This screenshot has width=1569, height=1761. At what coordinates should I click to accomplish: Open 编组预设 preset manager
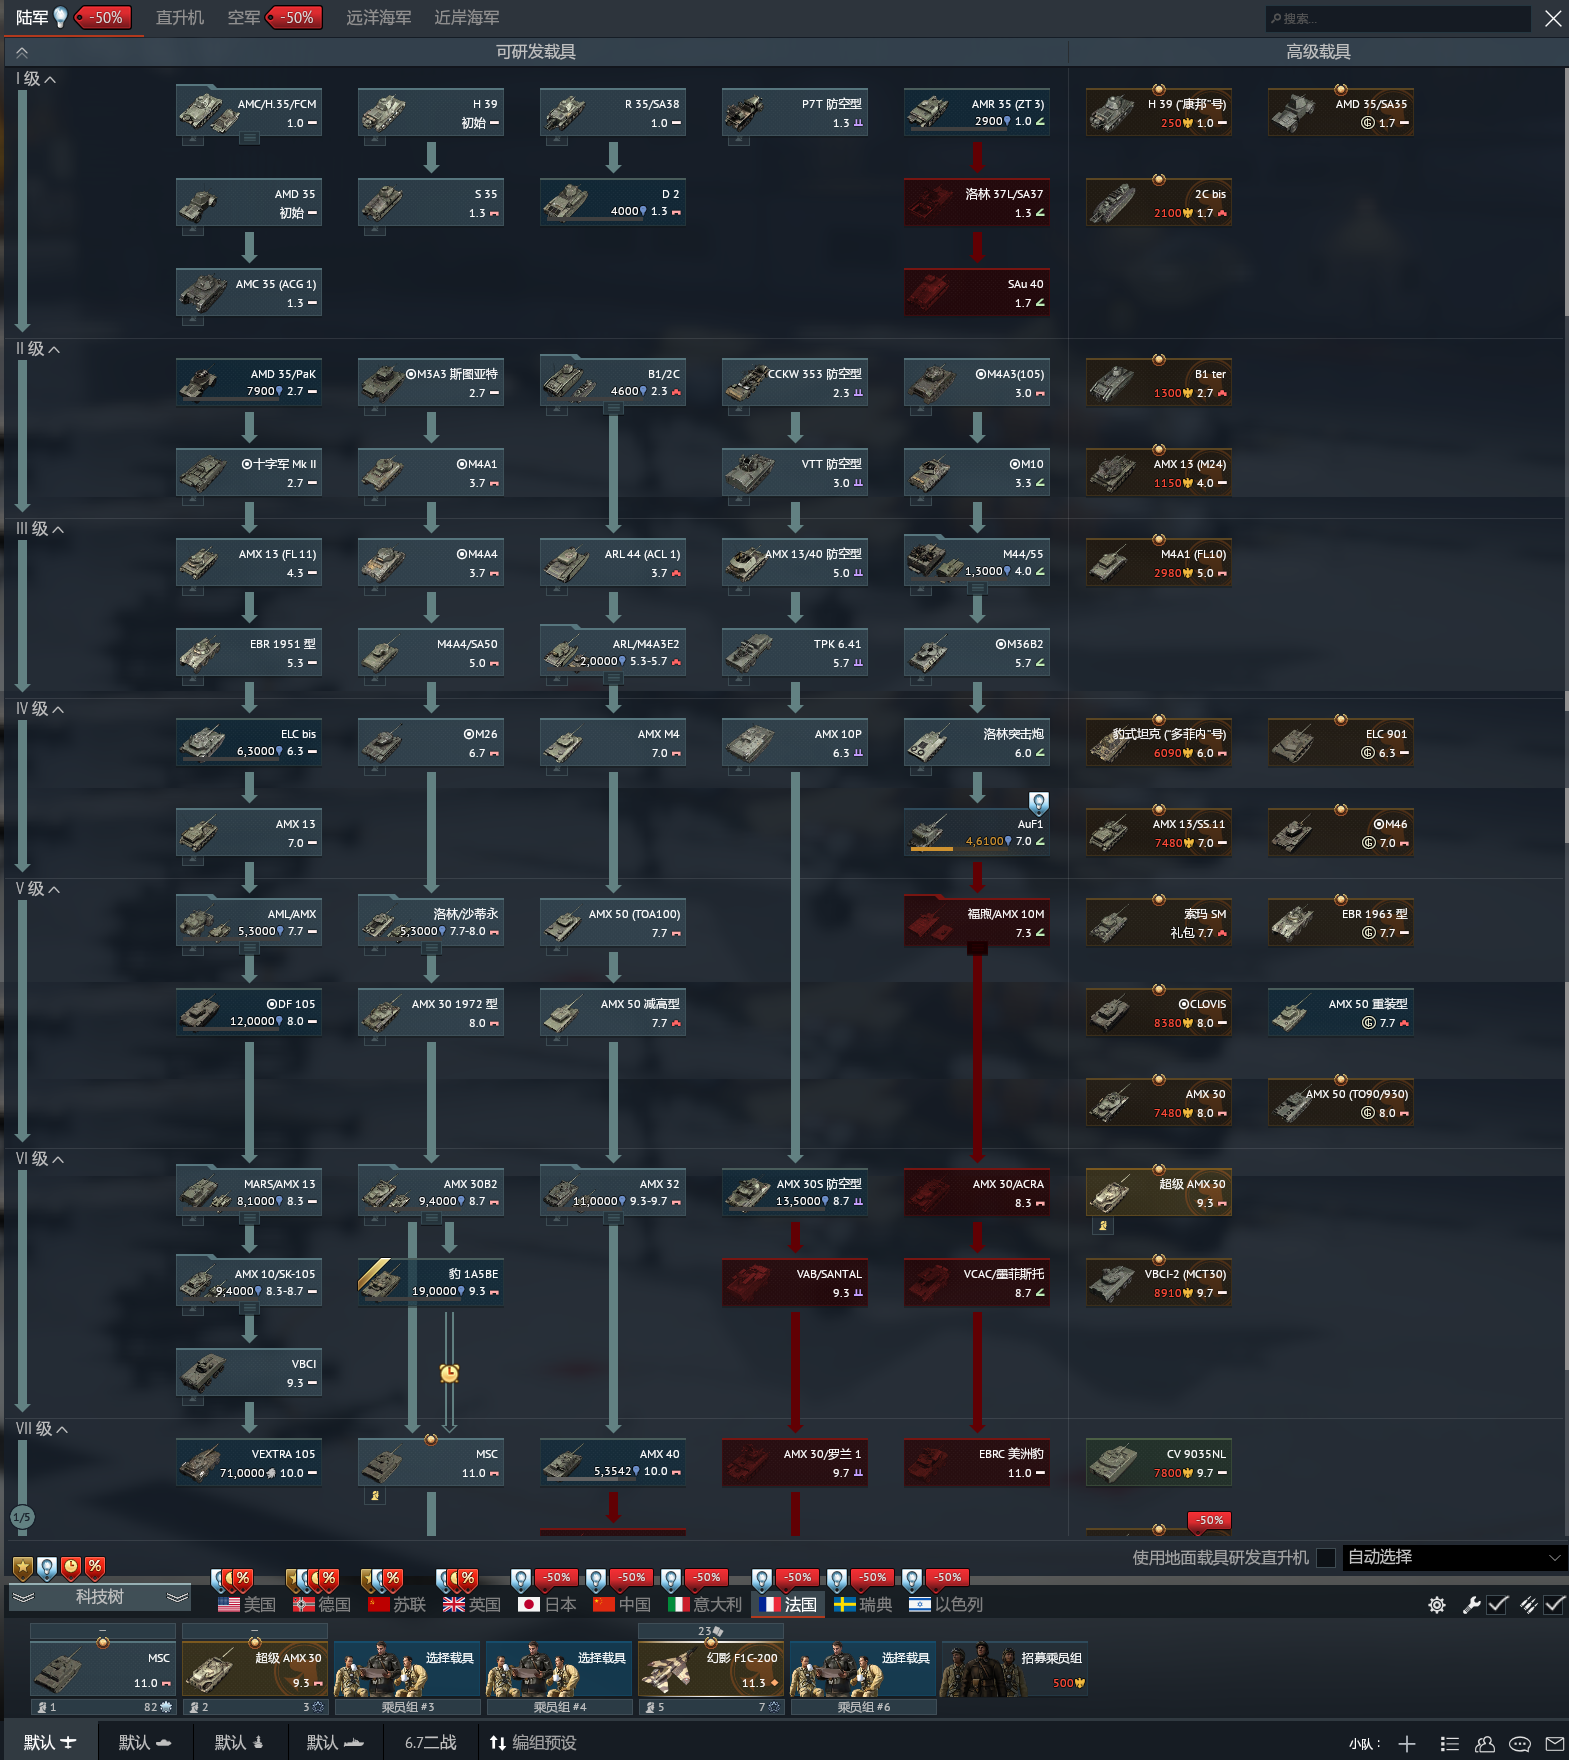pyautogui.click(x=533, y=1743)
